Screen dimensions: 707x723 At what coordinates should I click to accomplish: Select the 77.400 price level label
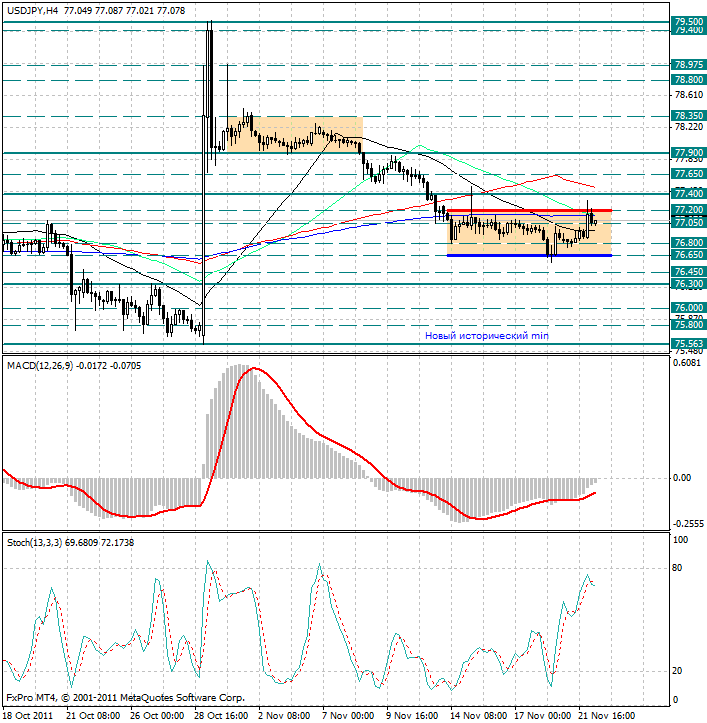pos(689,193)
